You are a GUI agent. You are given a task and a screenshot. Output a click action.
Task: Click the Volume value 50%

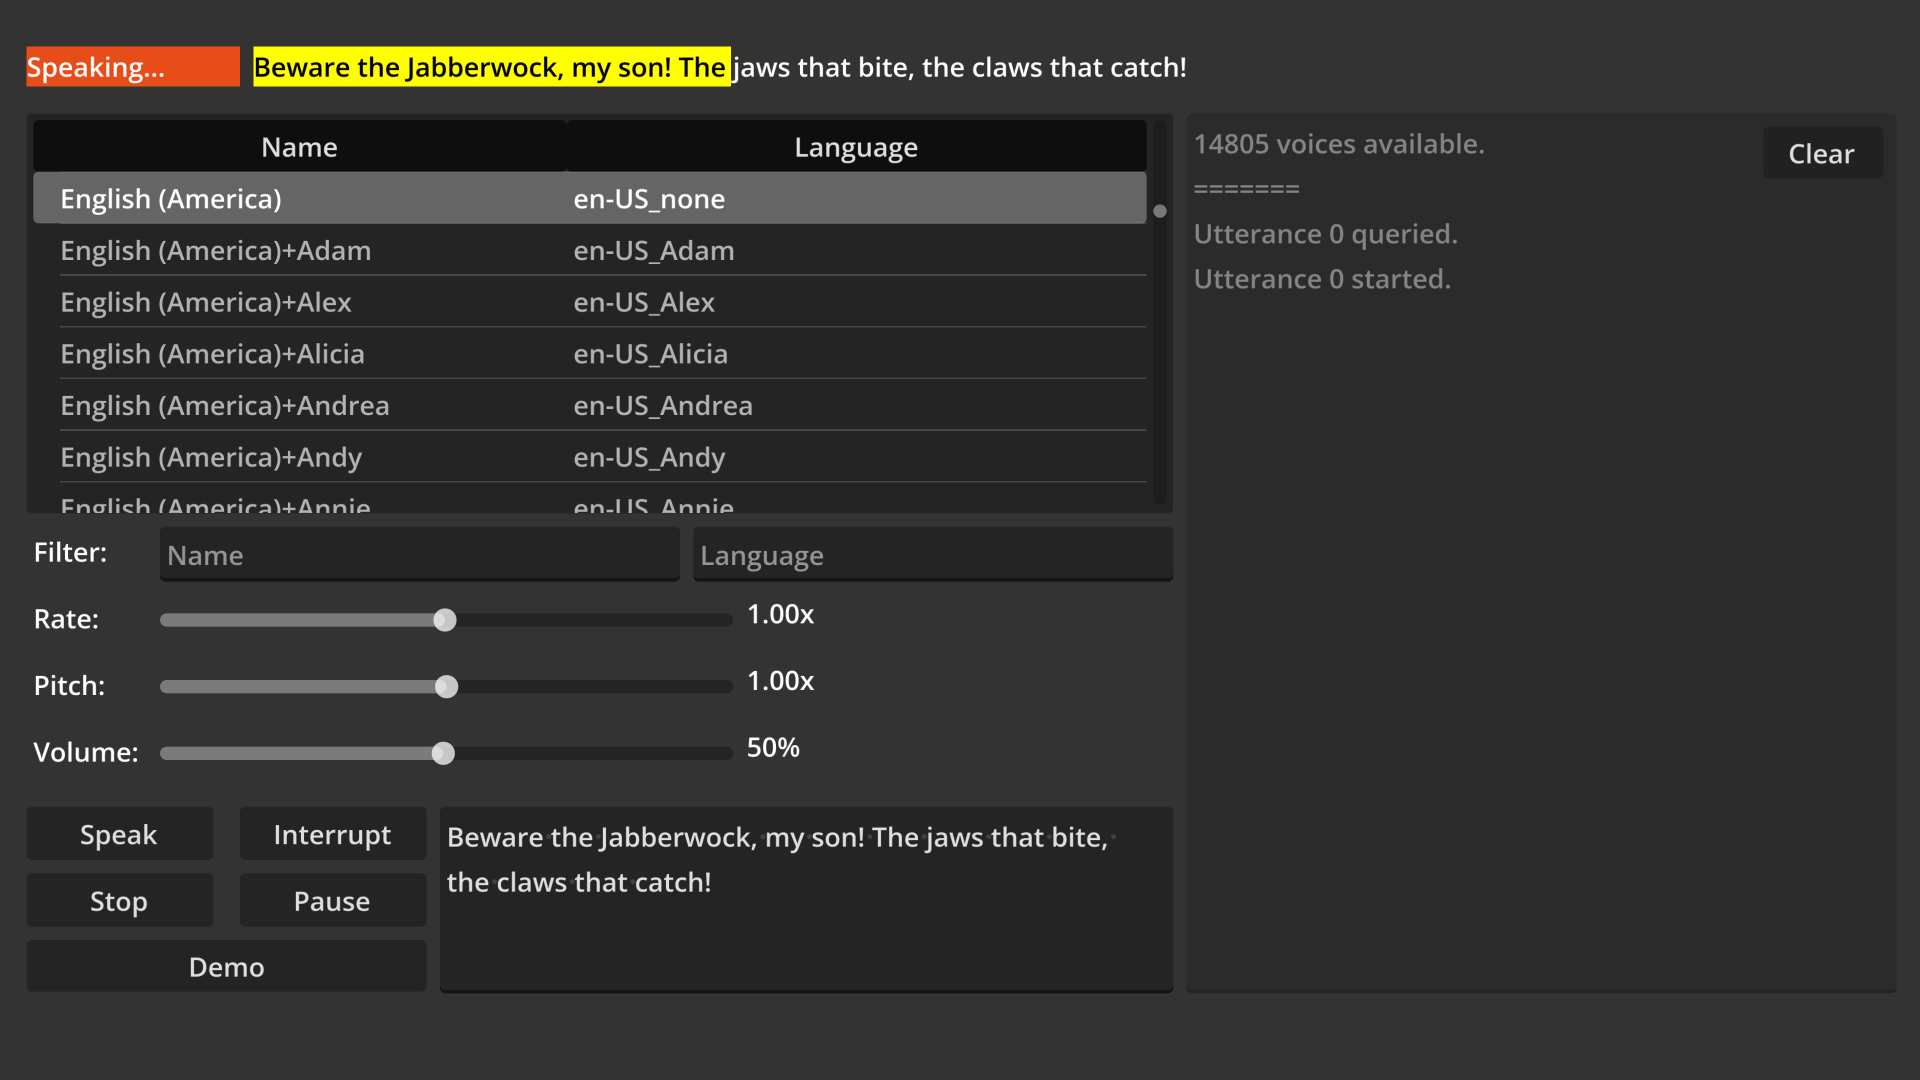pyautogui.click(x=774, y=748)
